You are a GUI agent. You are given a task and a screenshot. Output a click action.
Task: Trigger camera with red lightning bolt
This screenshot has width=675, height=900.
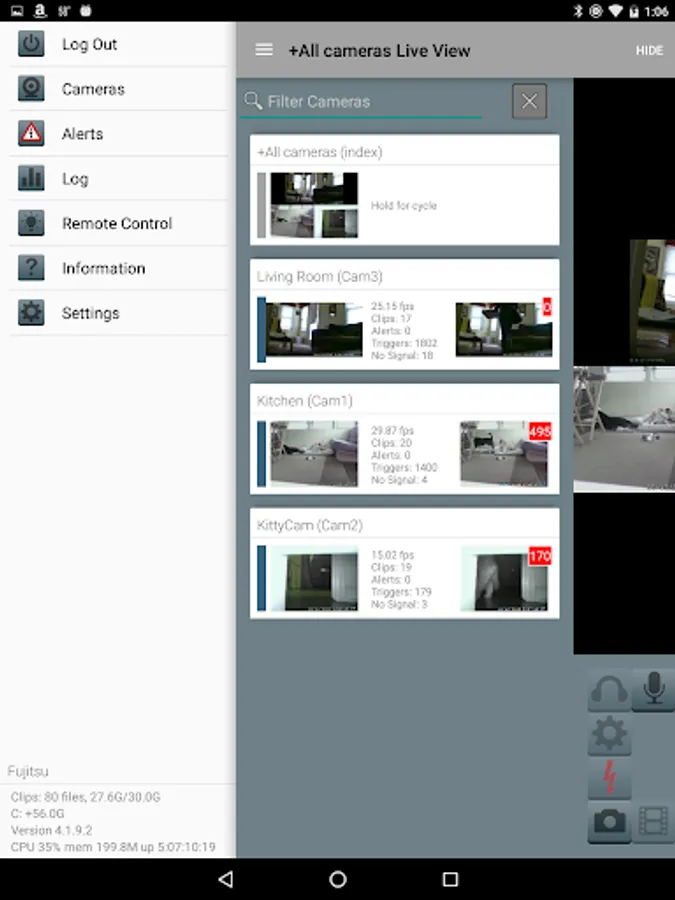point(609,778)
